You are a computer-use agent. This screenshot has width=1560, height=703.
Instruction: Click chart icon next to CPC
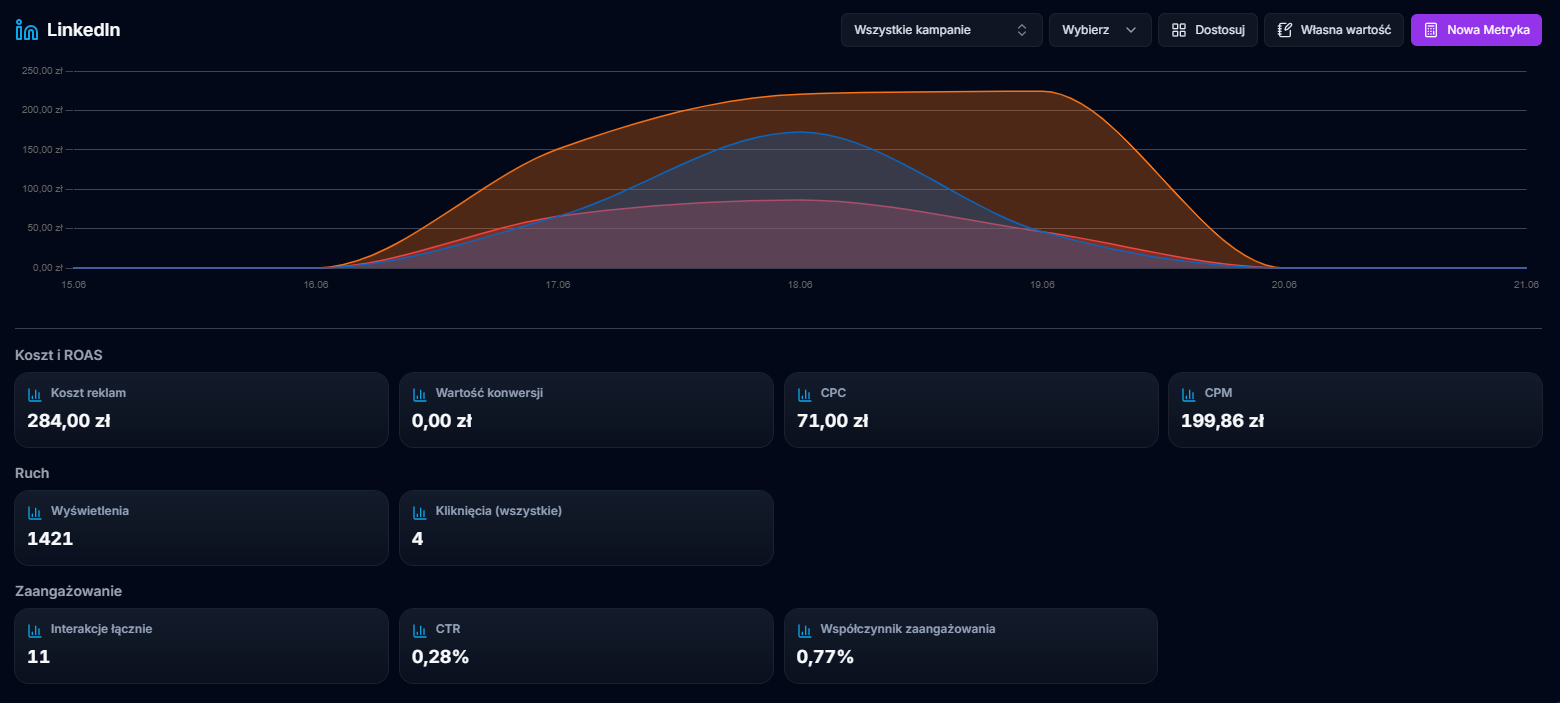(804, 394)
